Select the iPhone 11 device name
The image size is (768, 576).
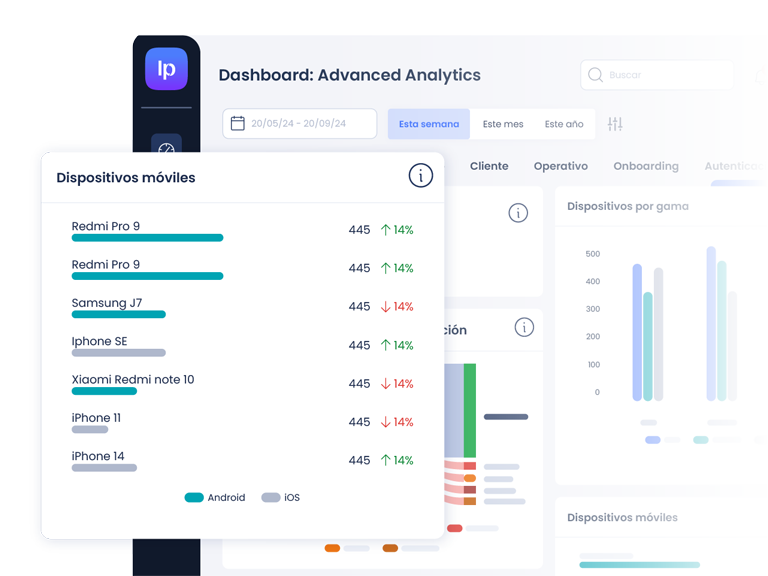[96, 418]
